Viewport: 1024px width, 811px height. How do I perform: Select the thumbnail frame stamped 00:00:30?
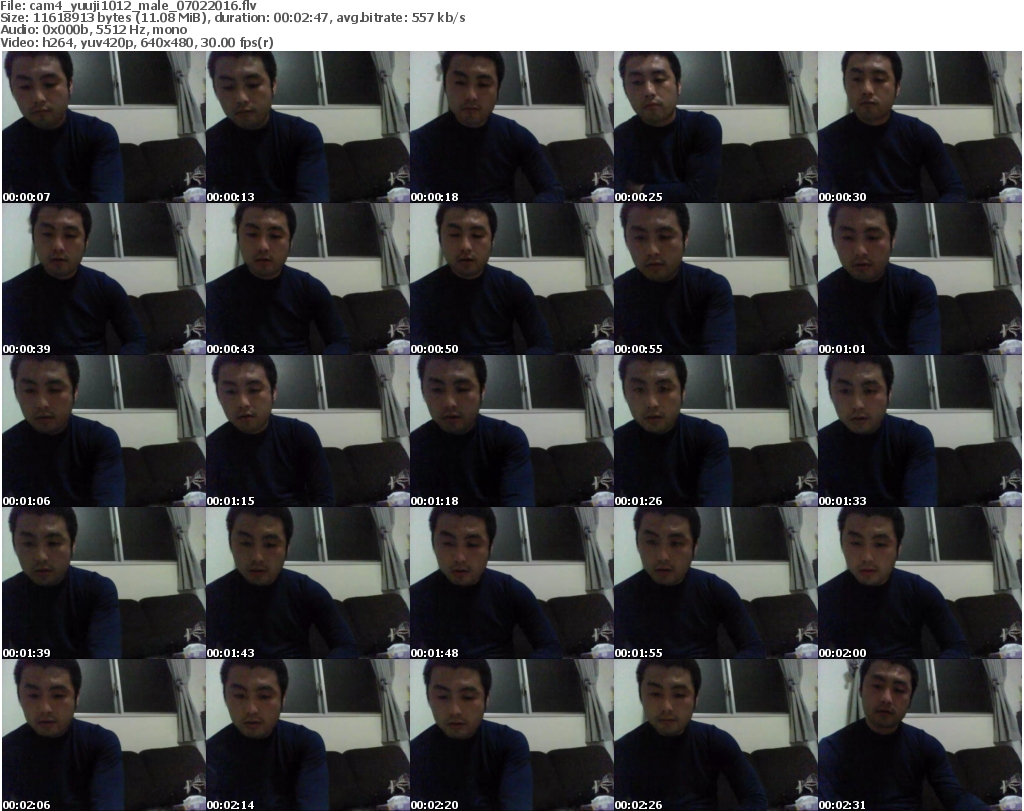[920, 127]
